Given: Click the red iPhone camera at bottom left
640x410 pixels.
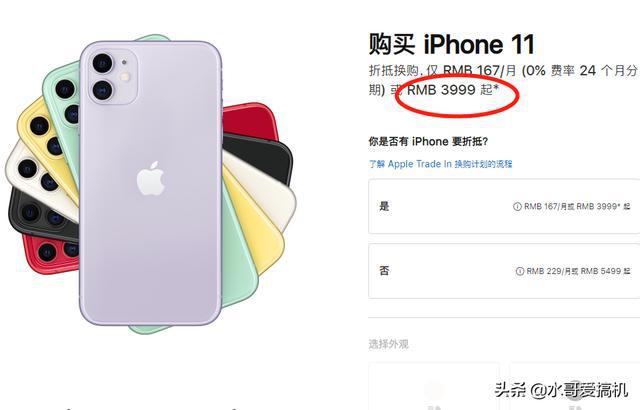Looking at the screenshot, I should click(x=57, y=251).
